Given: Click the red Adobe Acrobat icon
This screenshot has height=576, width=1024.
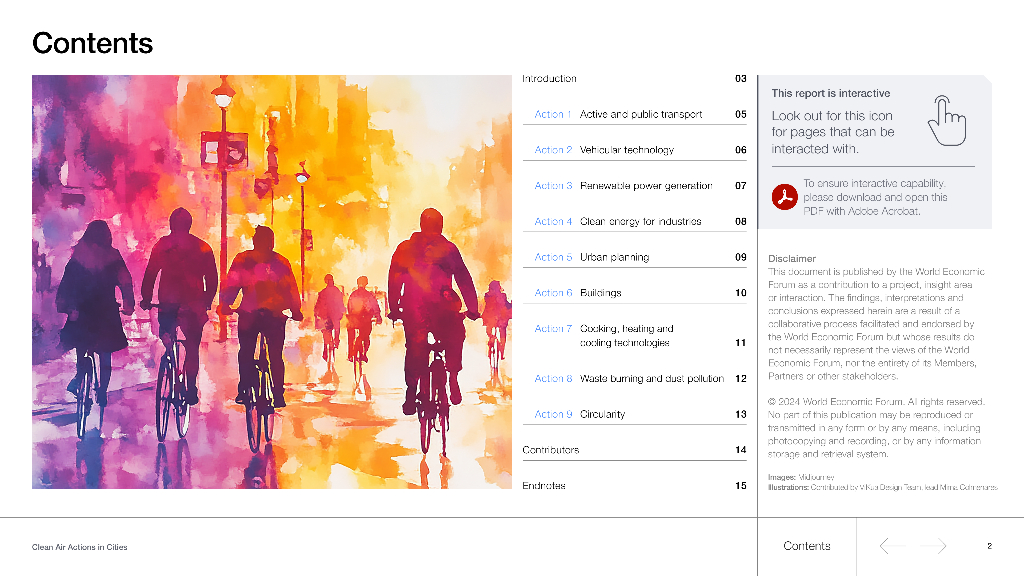Looking at the screenshot, I should tap(784, 197).
